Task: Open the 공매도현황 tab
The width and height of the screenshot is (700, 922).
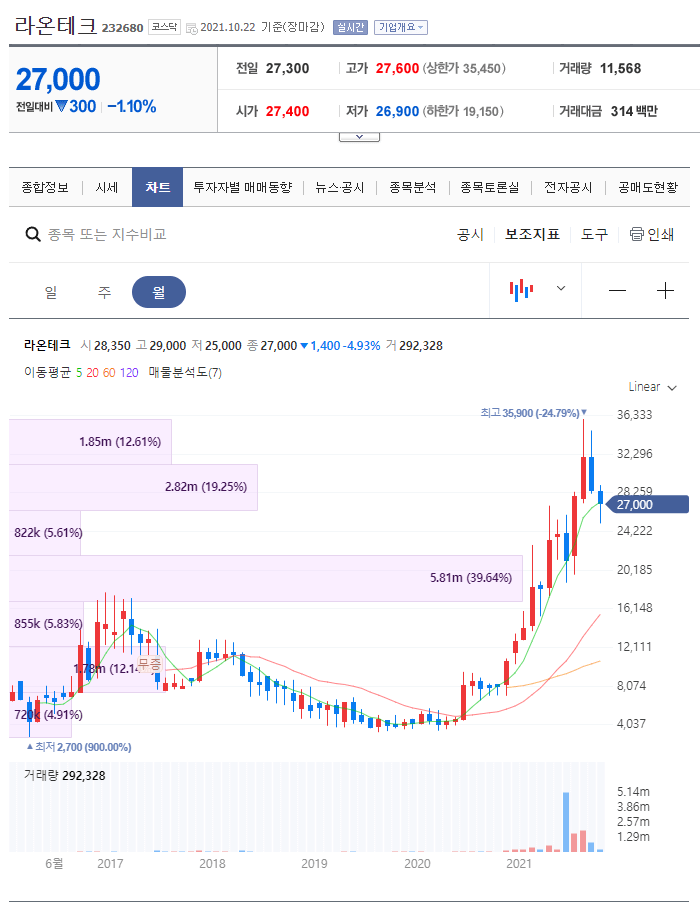Action: (648, 188)
